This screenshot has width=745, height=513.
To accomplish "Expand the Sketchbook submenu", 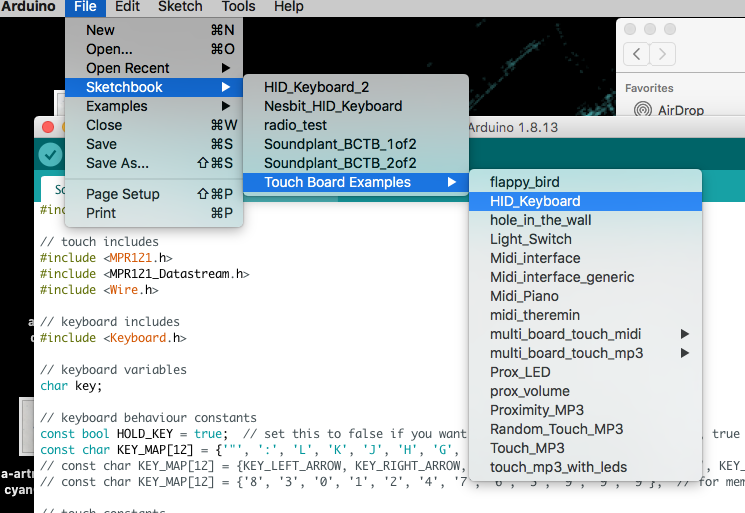I will [x=154, y=87].
